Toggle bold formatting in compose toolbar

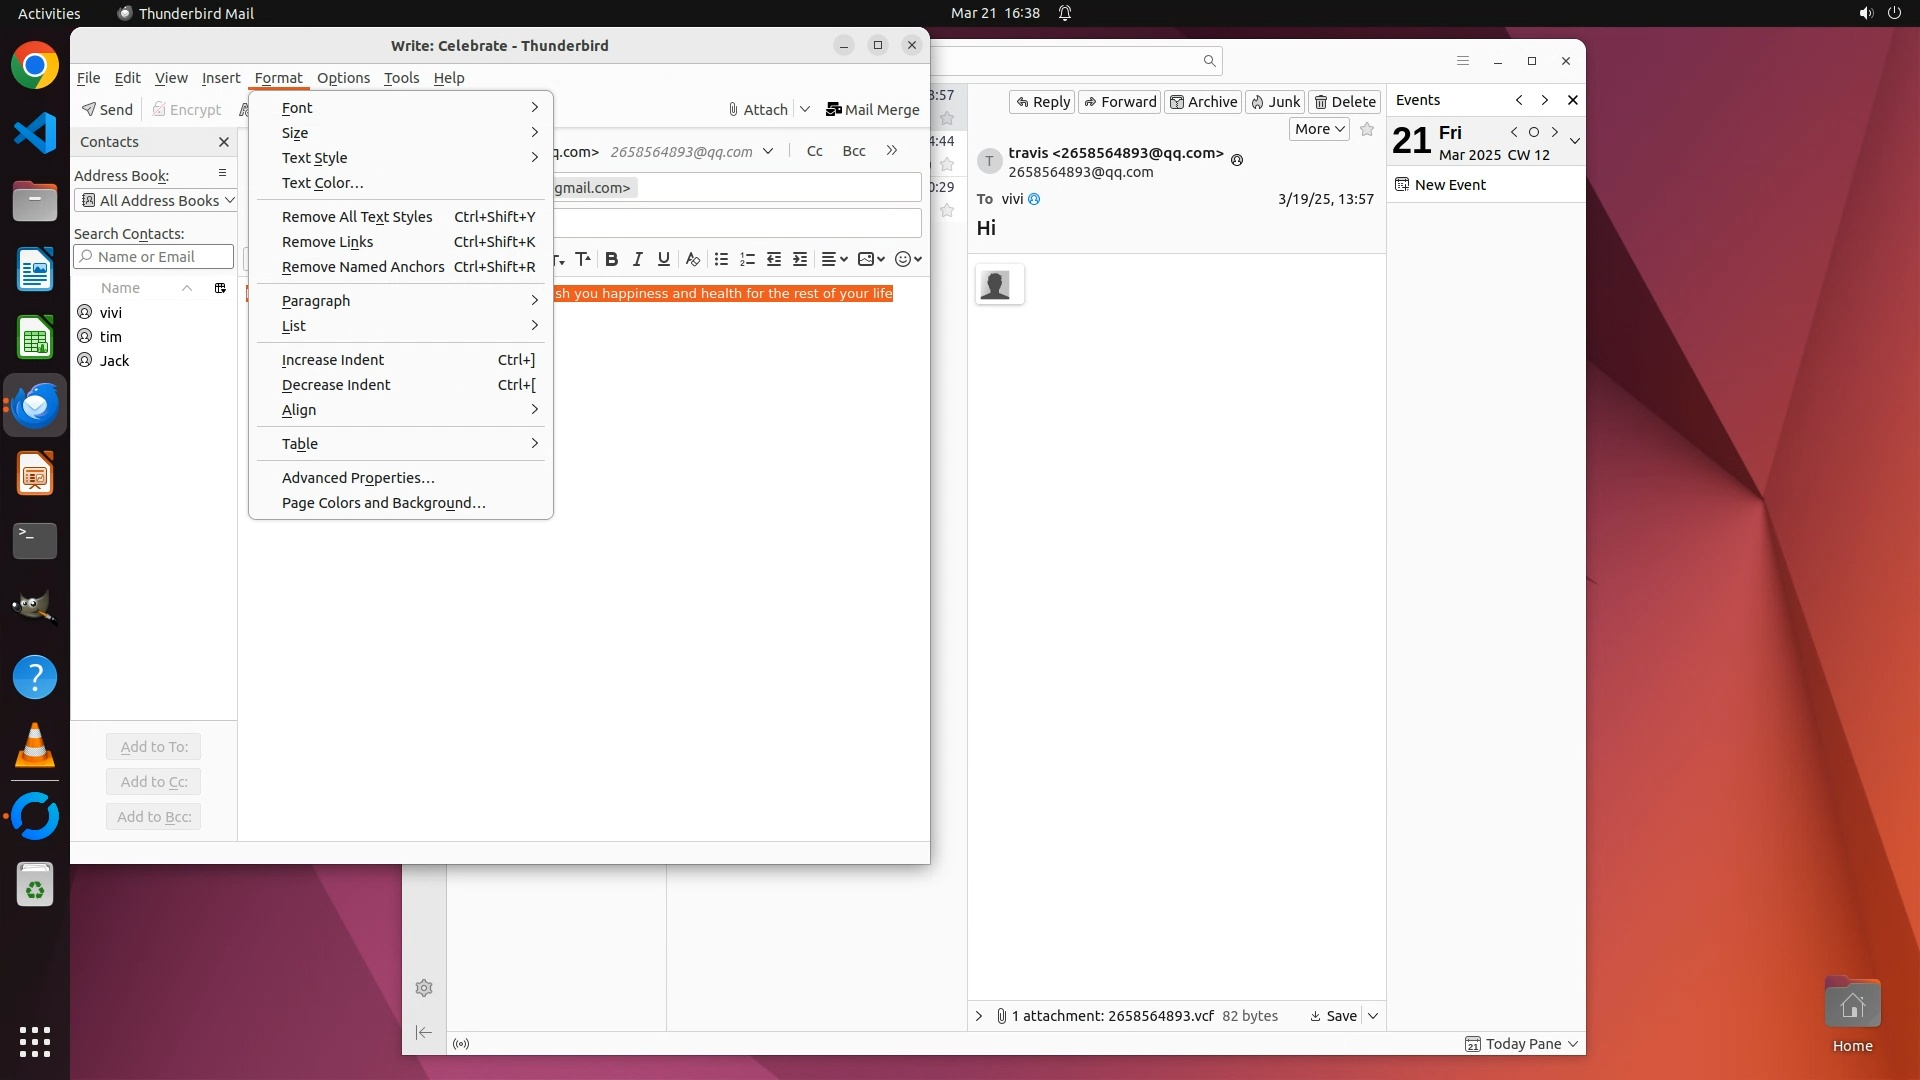point(611,259)
